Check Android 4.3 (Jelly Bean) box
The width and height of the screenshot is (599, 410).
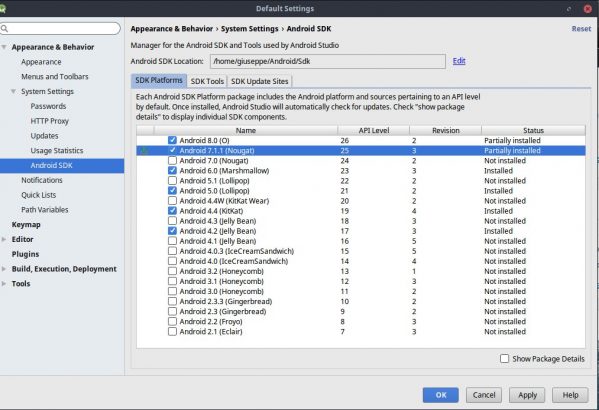(172, 221)
